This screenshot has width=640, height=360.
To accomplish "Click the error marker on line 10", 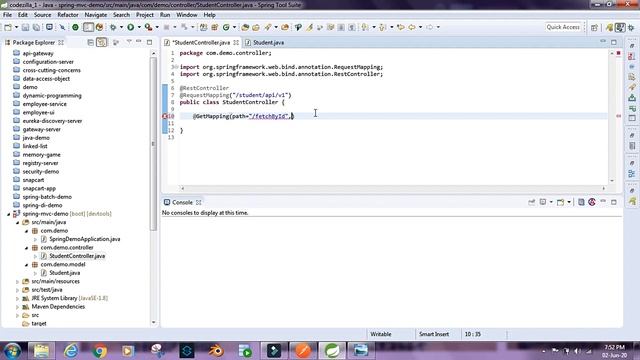I will coord(165,116).
